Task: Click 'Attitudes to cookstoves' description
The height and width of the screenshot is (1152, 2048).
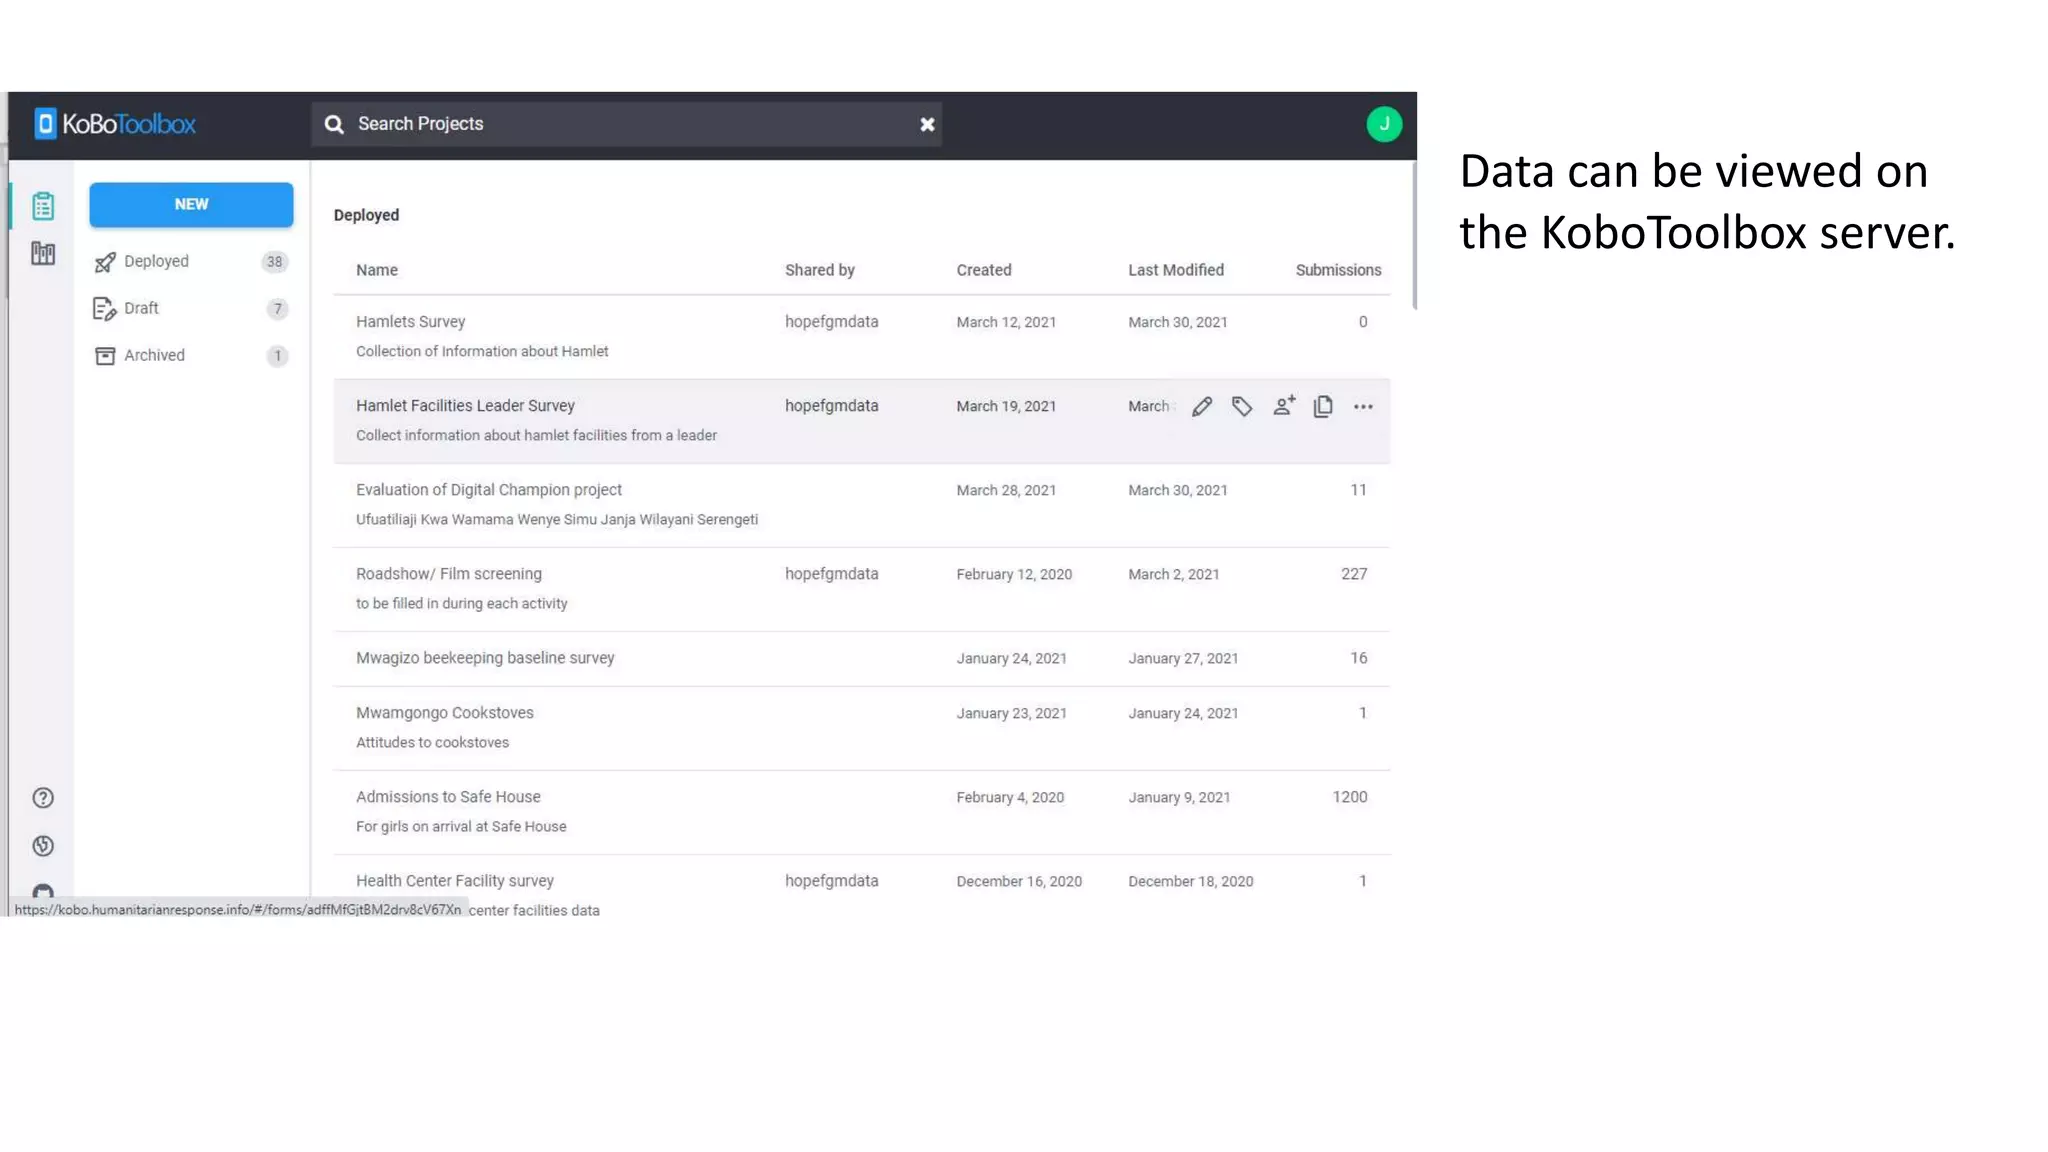Action: pyautogui.click(x=432, y=743)
